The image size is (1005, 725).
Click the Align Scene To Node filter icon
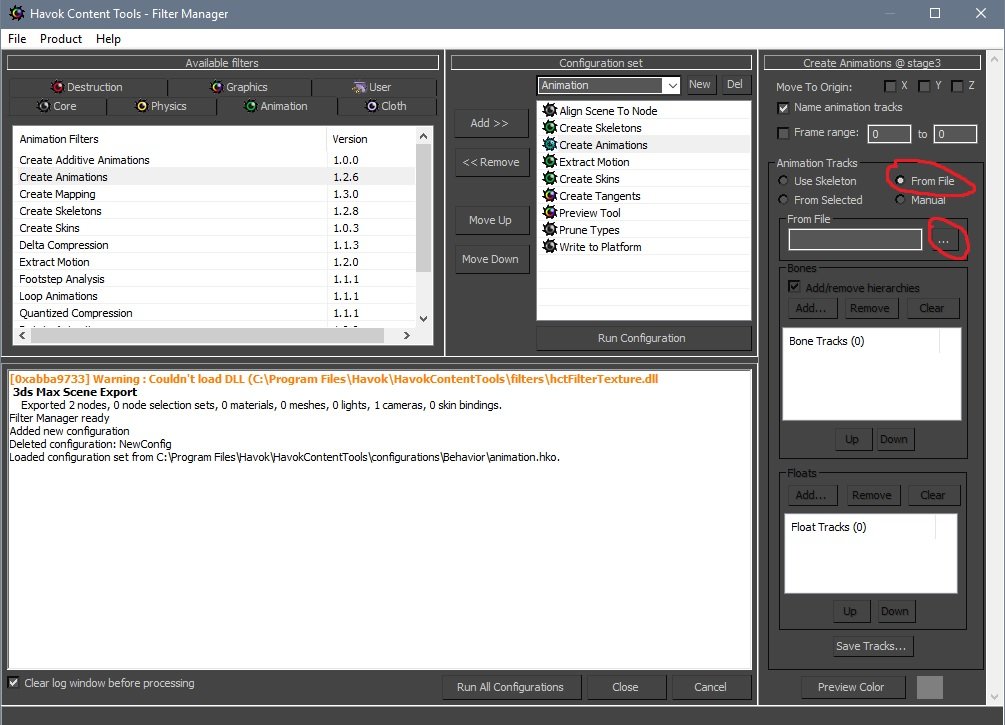pos(549,111)
